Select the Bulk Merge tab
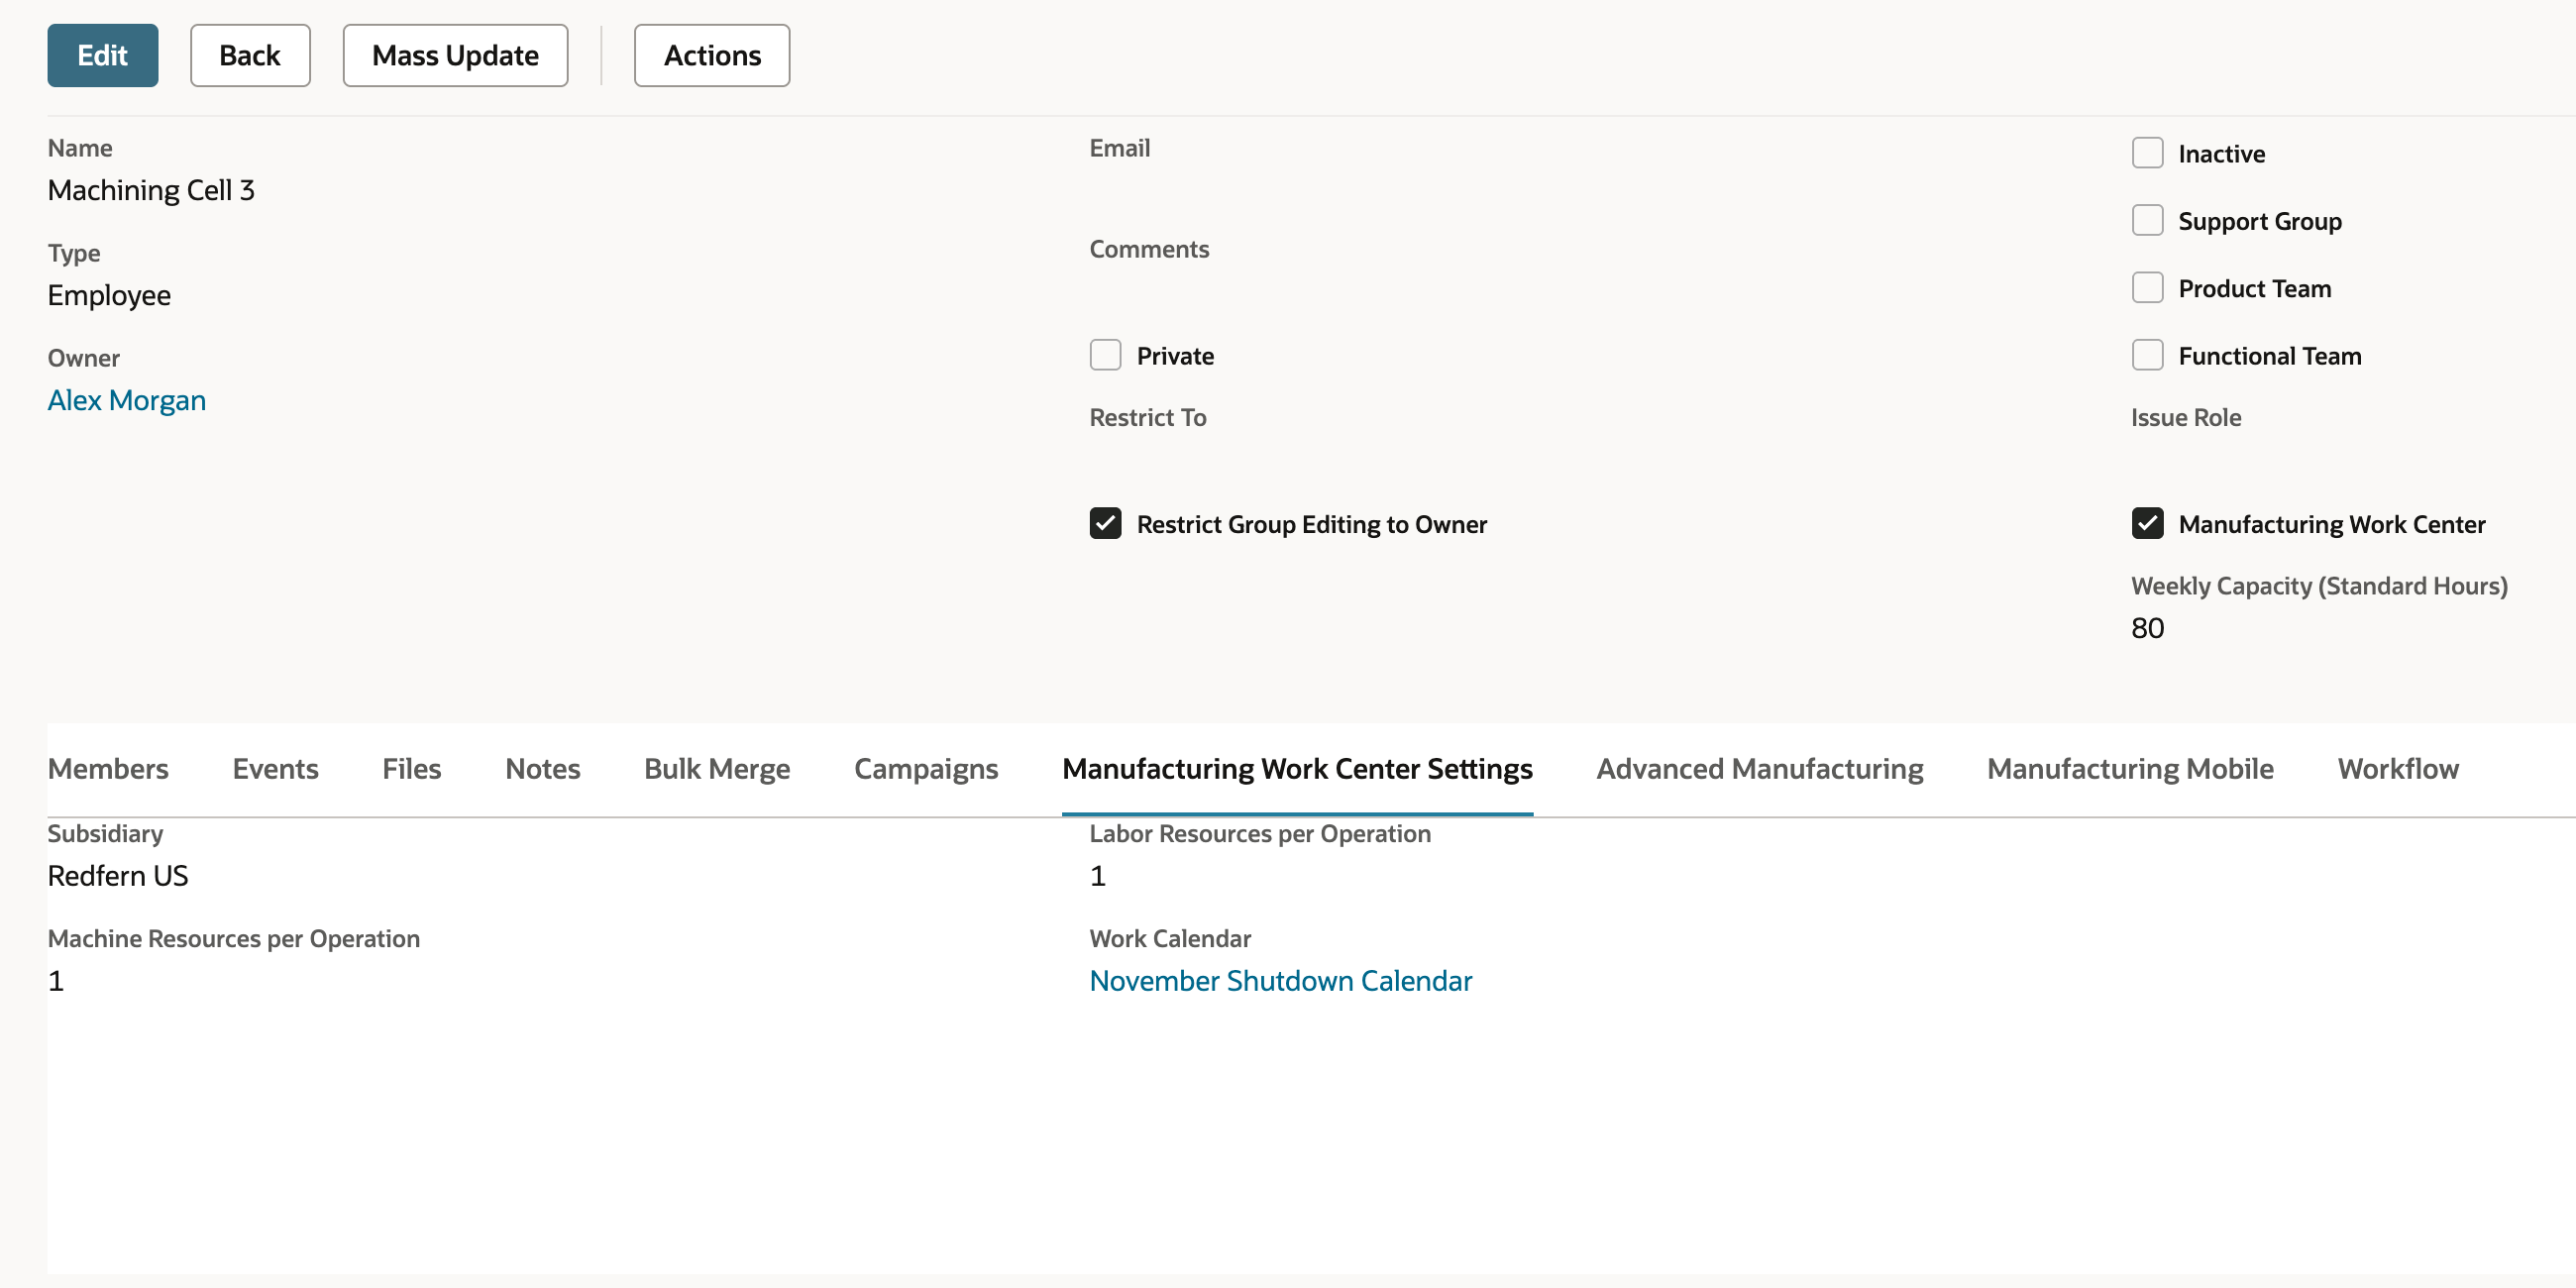The image size is (2576, 1288). pos(717,768)
